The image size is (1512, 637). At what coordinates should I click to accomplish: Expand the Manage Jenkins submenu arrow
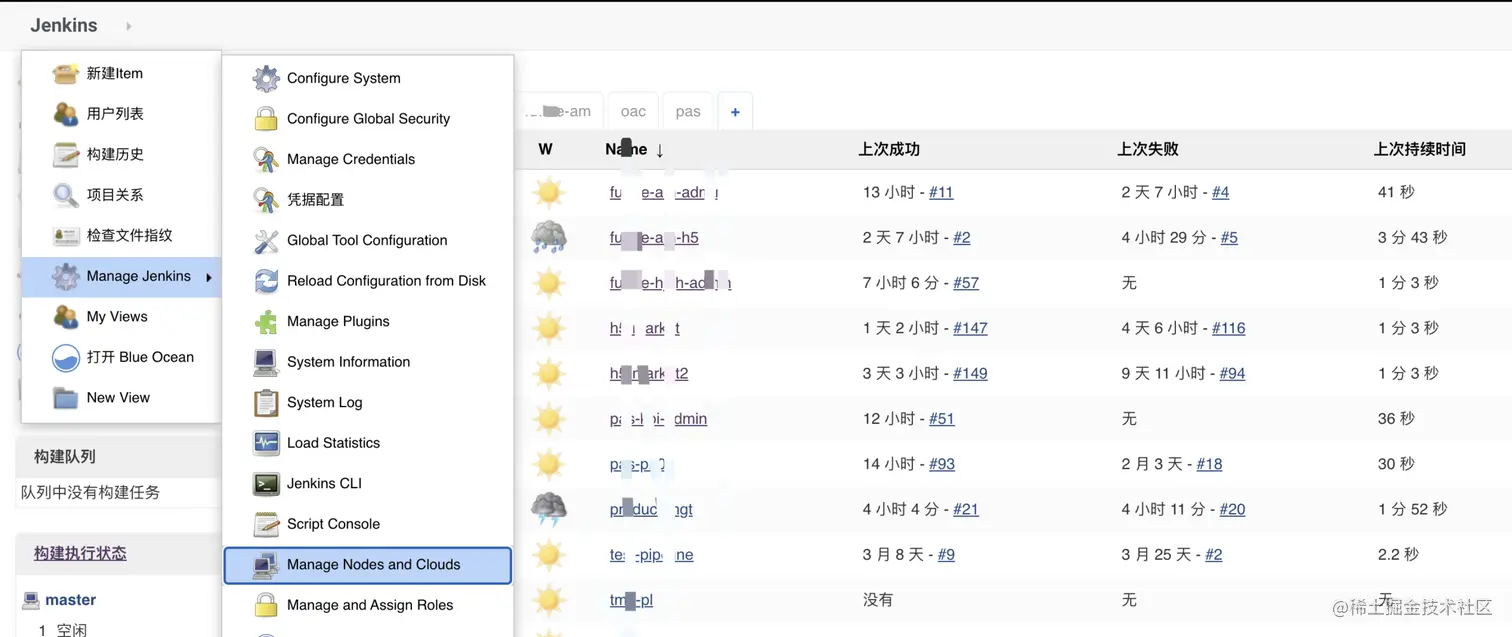209,277
